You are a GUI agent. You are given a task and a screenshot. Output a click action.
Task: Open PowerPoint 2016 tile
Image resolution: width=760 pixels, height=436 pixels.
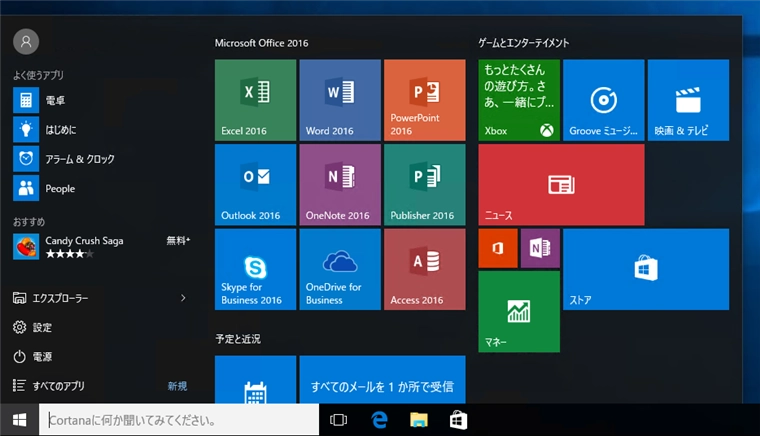coord(425,100)
